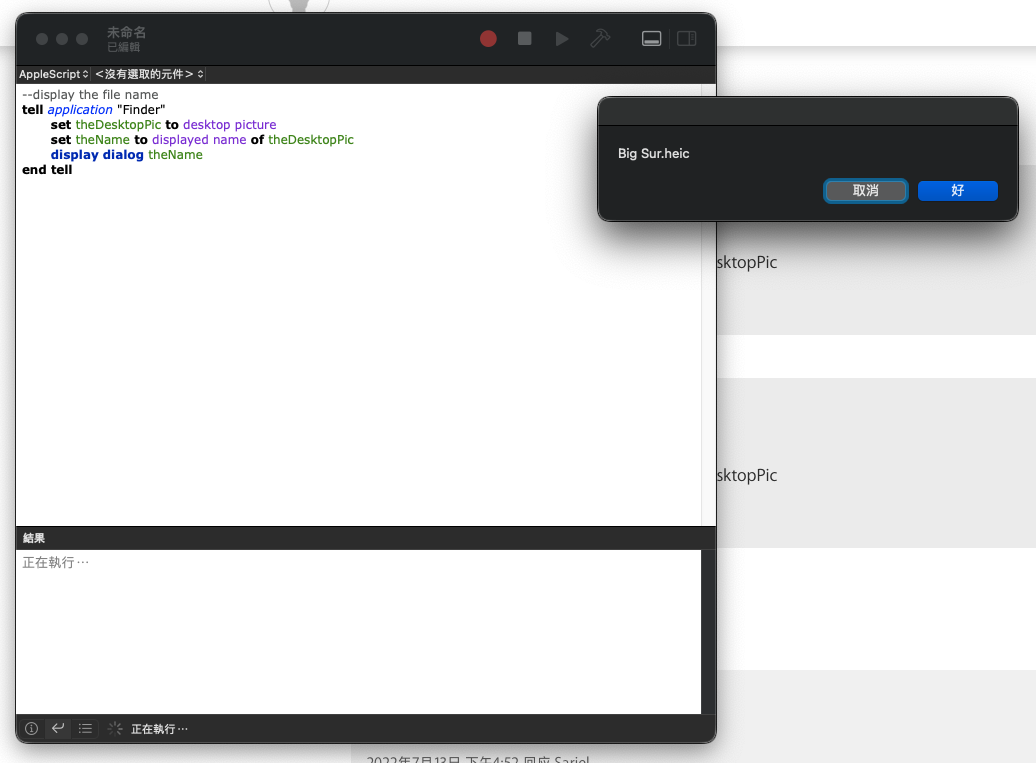
Task: Click the red Record button
Action: [488, 39]
